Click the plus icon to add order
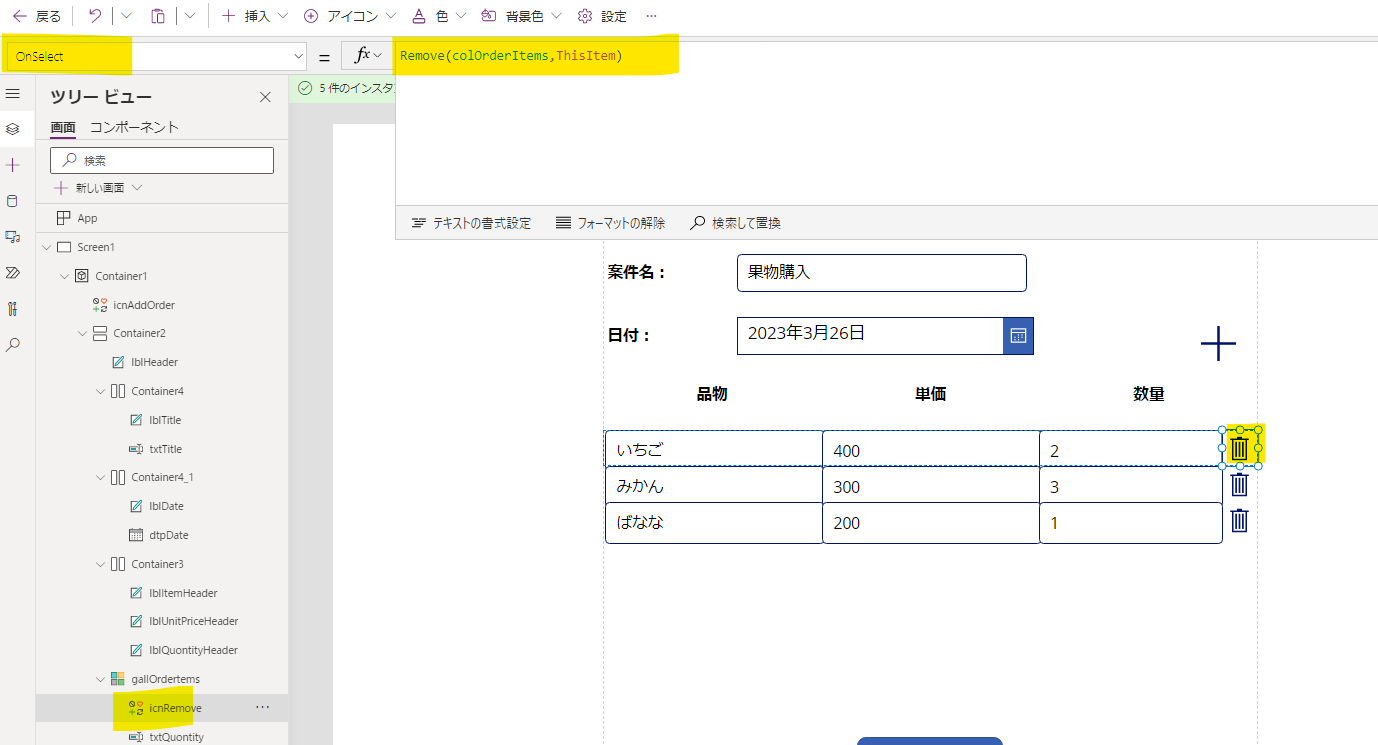This screenshot has height=745, width=1378. pyautogui.click(x=1218, y=343)
